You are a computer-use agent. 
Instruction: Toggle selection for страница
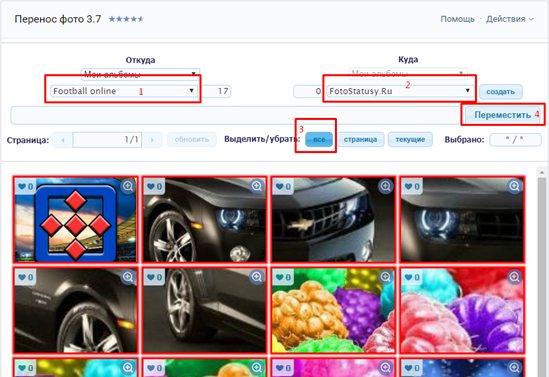(x=361, y=139)
